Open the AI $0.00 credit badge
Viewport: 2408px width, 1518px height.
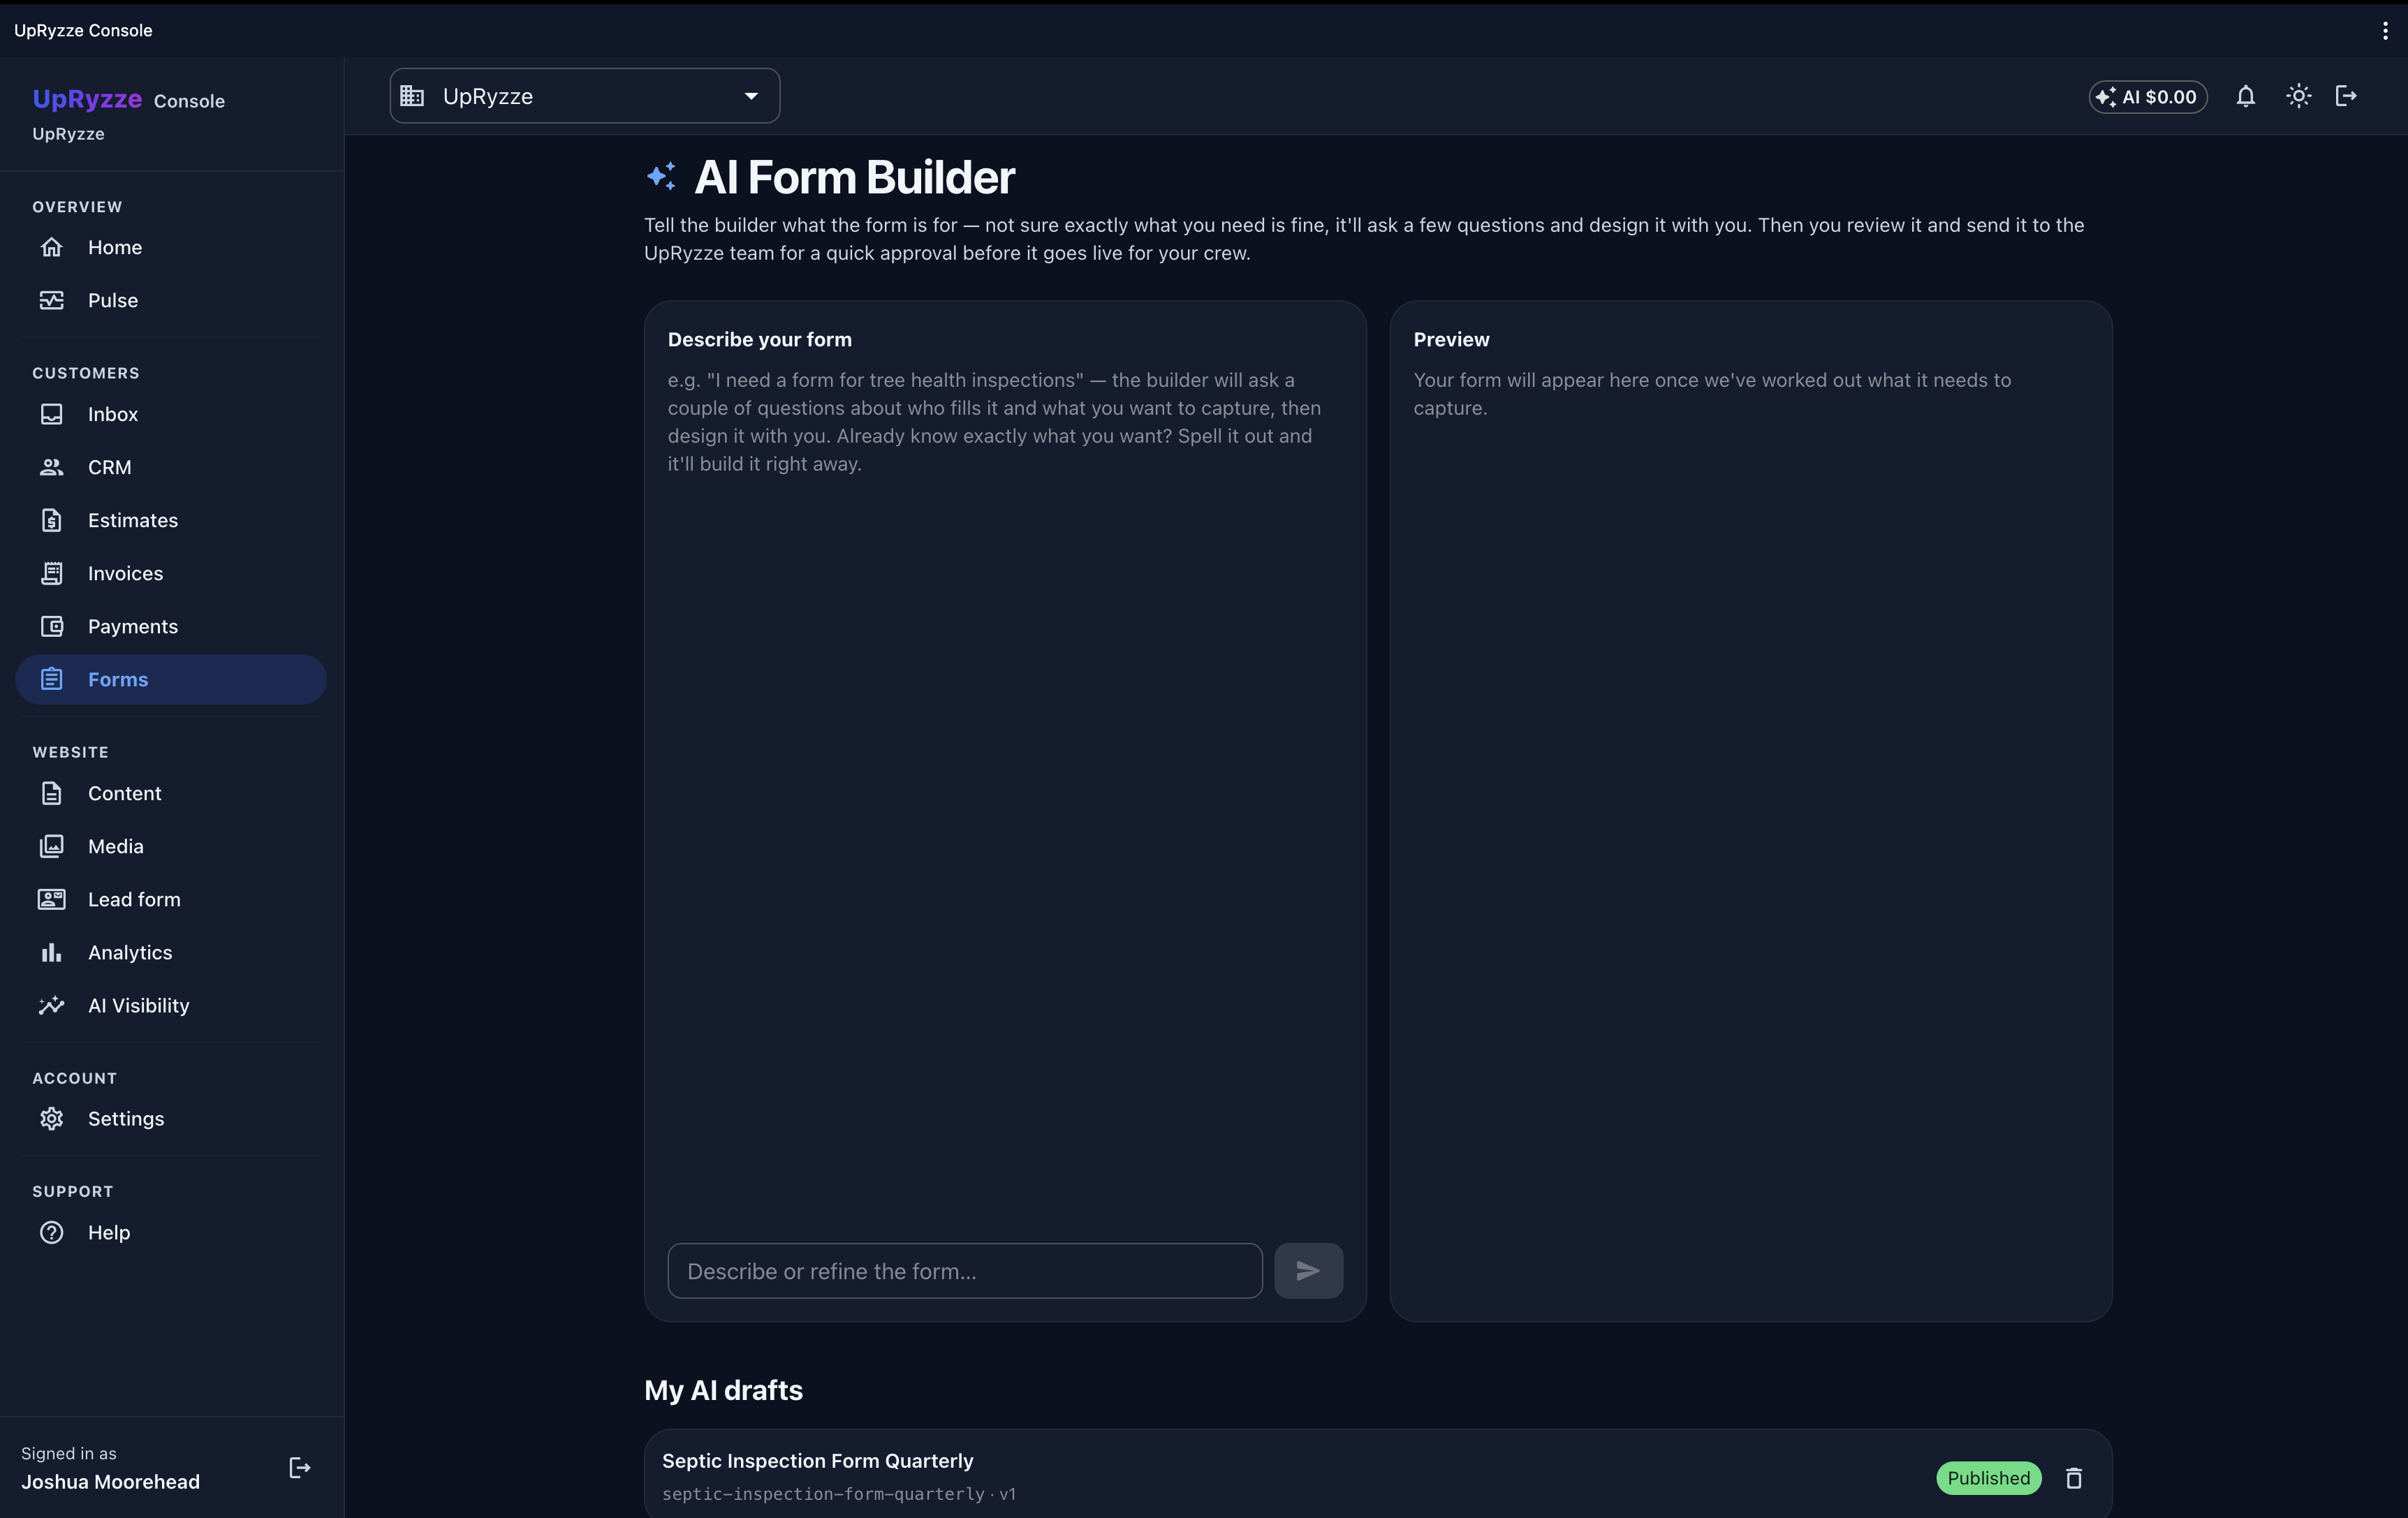[2148, 96]
